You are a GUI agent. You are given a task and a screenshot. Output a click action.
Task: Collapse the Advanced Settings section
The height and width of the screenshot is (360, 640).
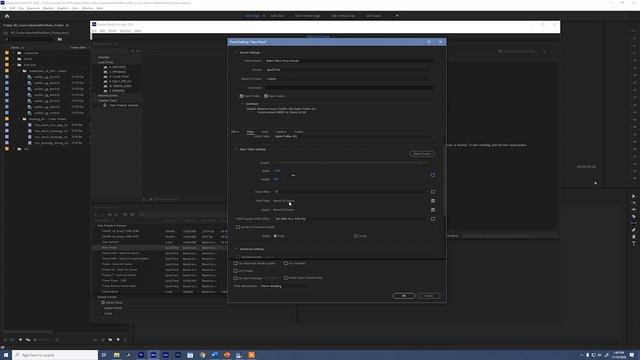point(236,249)
